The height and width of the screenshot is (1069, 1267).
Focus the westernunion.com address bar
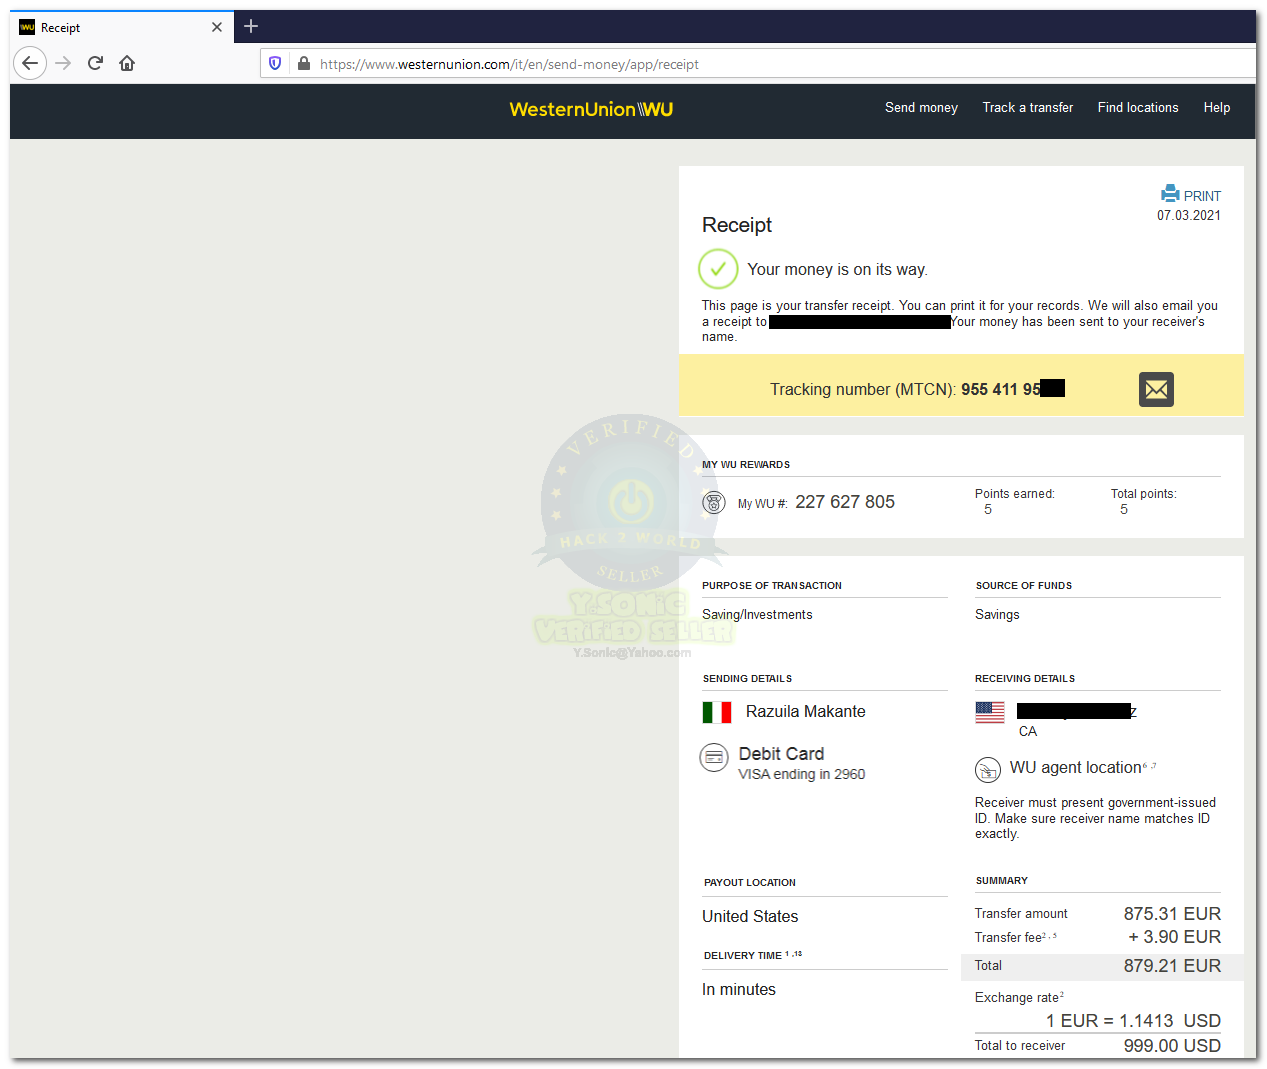click(x=760, y=64)
